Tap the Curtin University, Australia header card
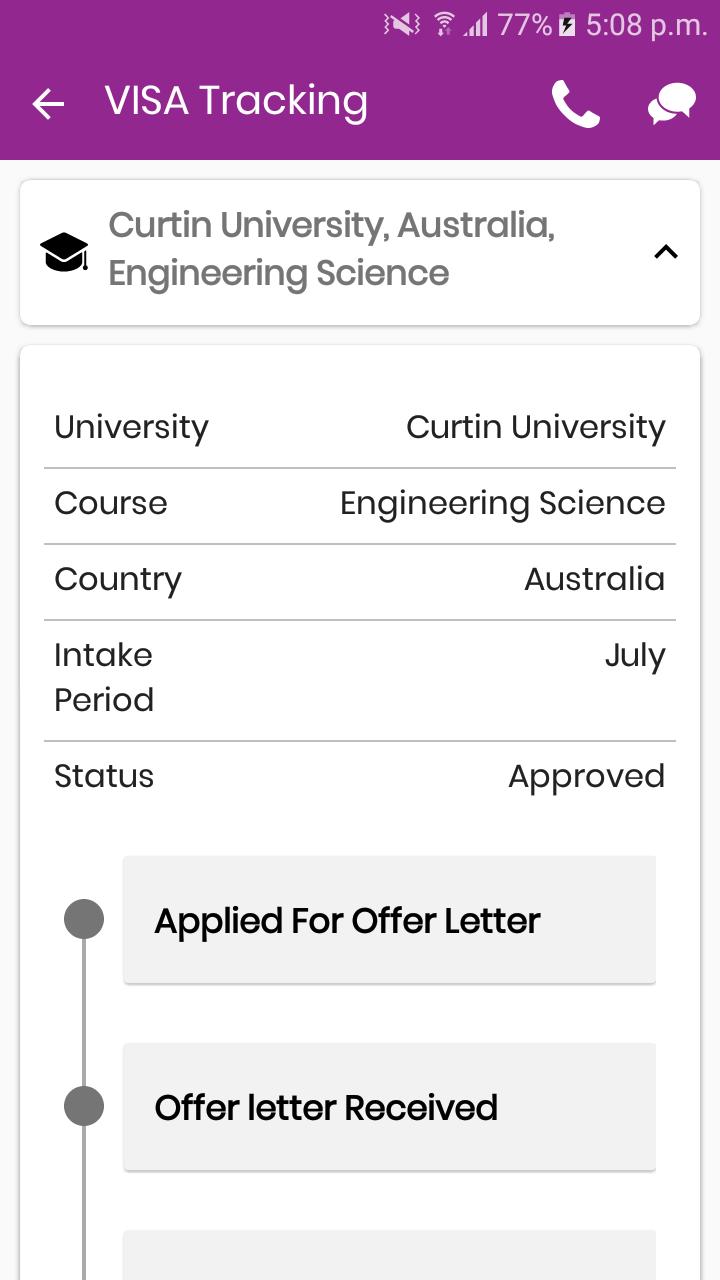This screenshot has width=720, height=1280. click(x=360, y=252)
